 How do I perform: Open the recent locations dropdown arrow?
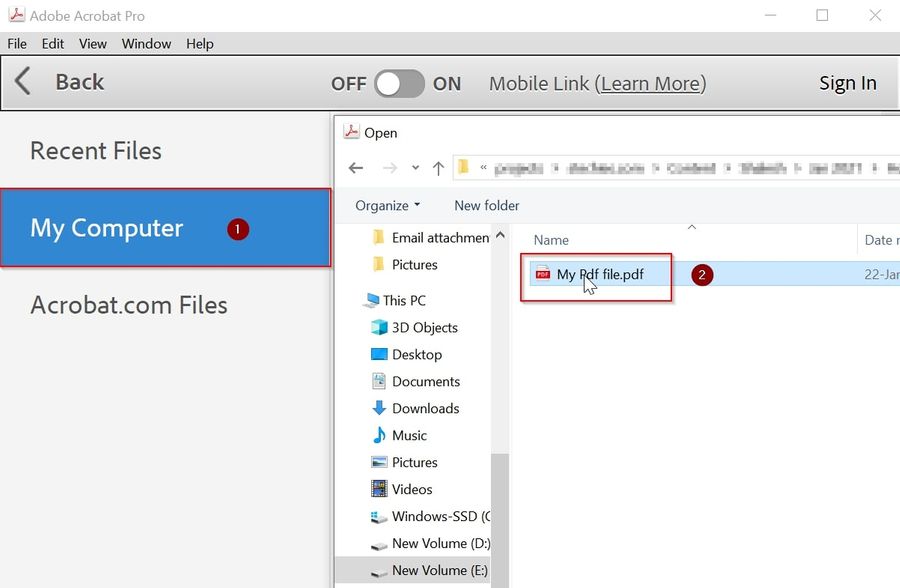(x=415, y=168)
